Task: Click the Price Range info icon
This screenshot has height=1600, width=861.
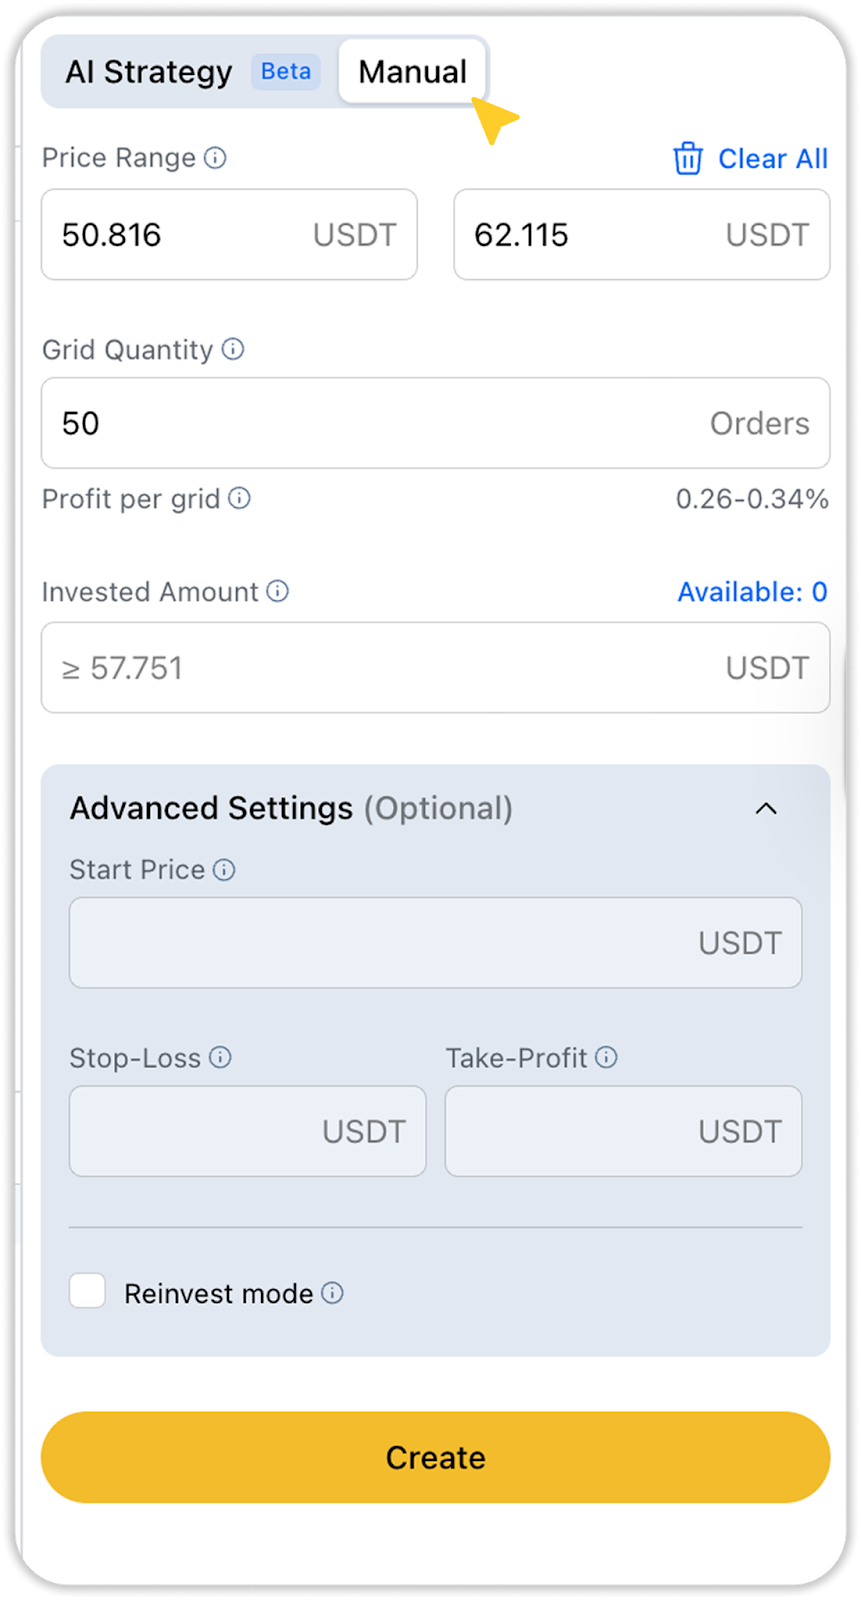Action: (x=215, y=158)
